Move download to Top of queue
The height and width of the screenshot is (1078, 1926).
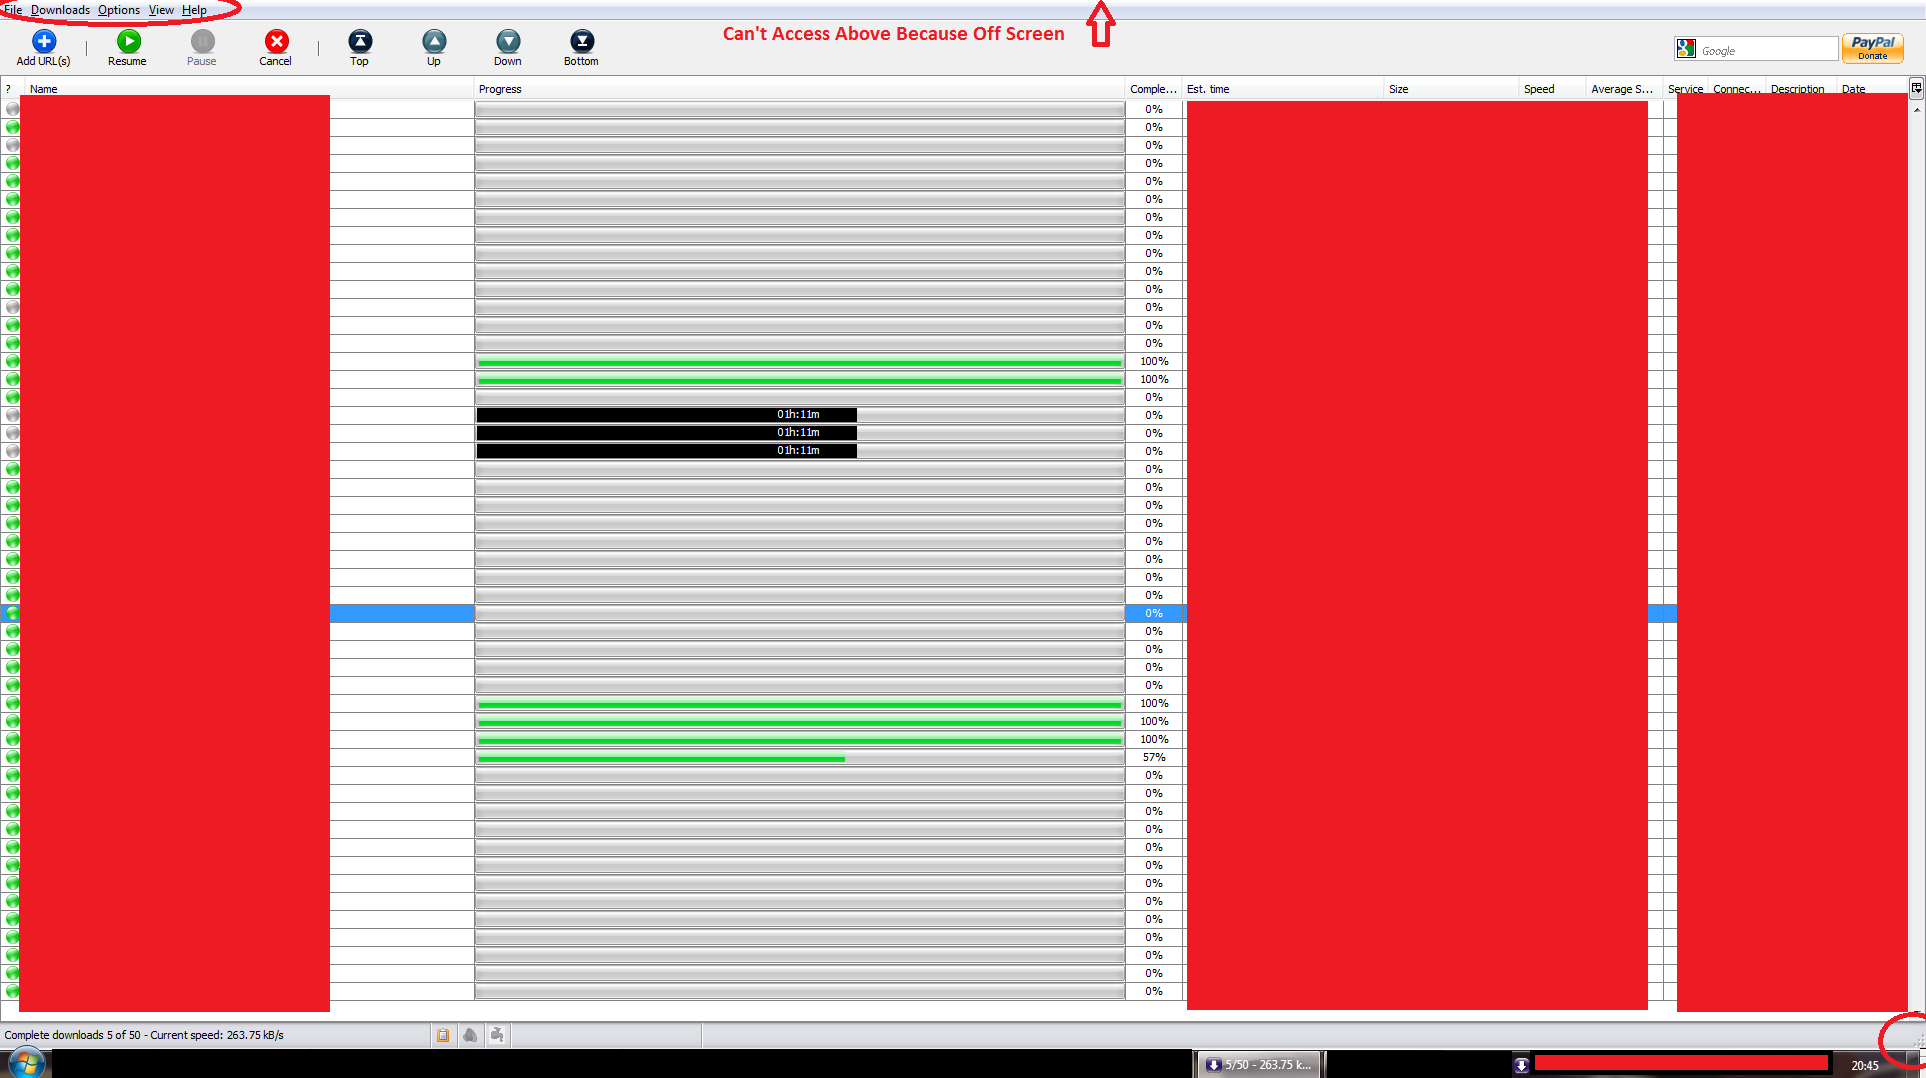pyautogui.click(x=360, y=42)
